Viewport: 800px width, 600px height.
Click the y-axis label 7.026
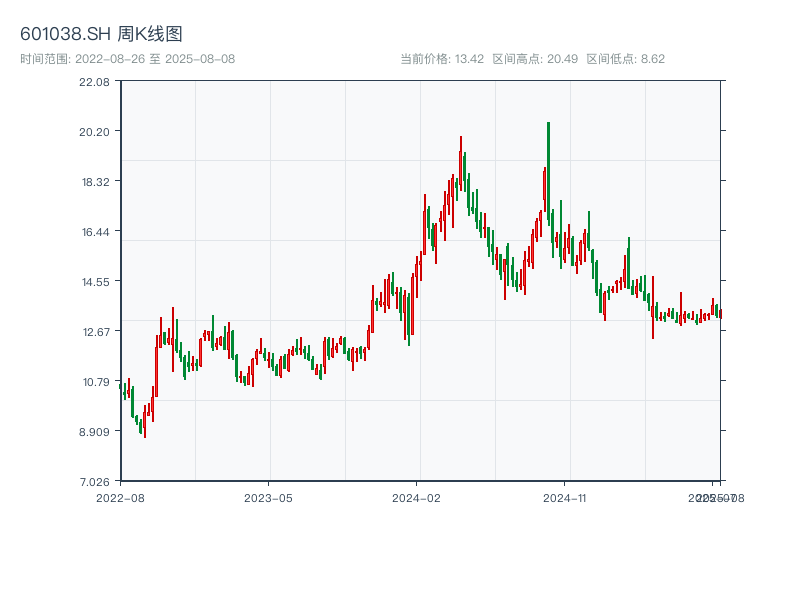point(94,482)
